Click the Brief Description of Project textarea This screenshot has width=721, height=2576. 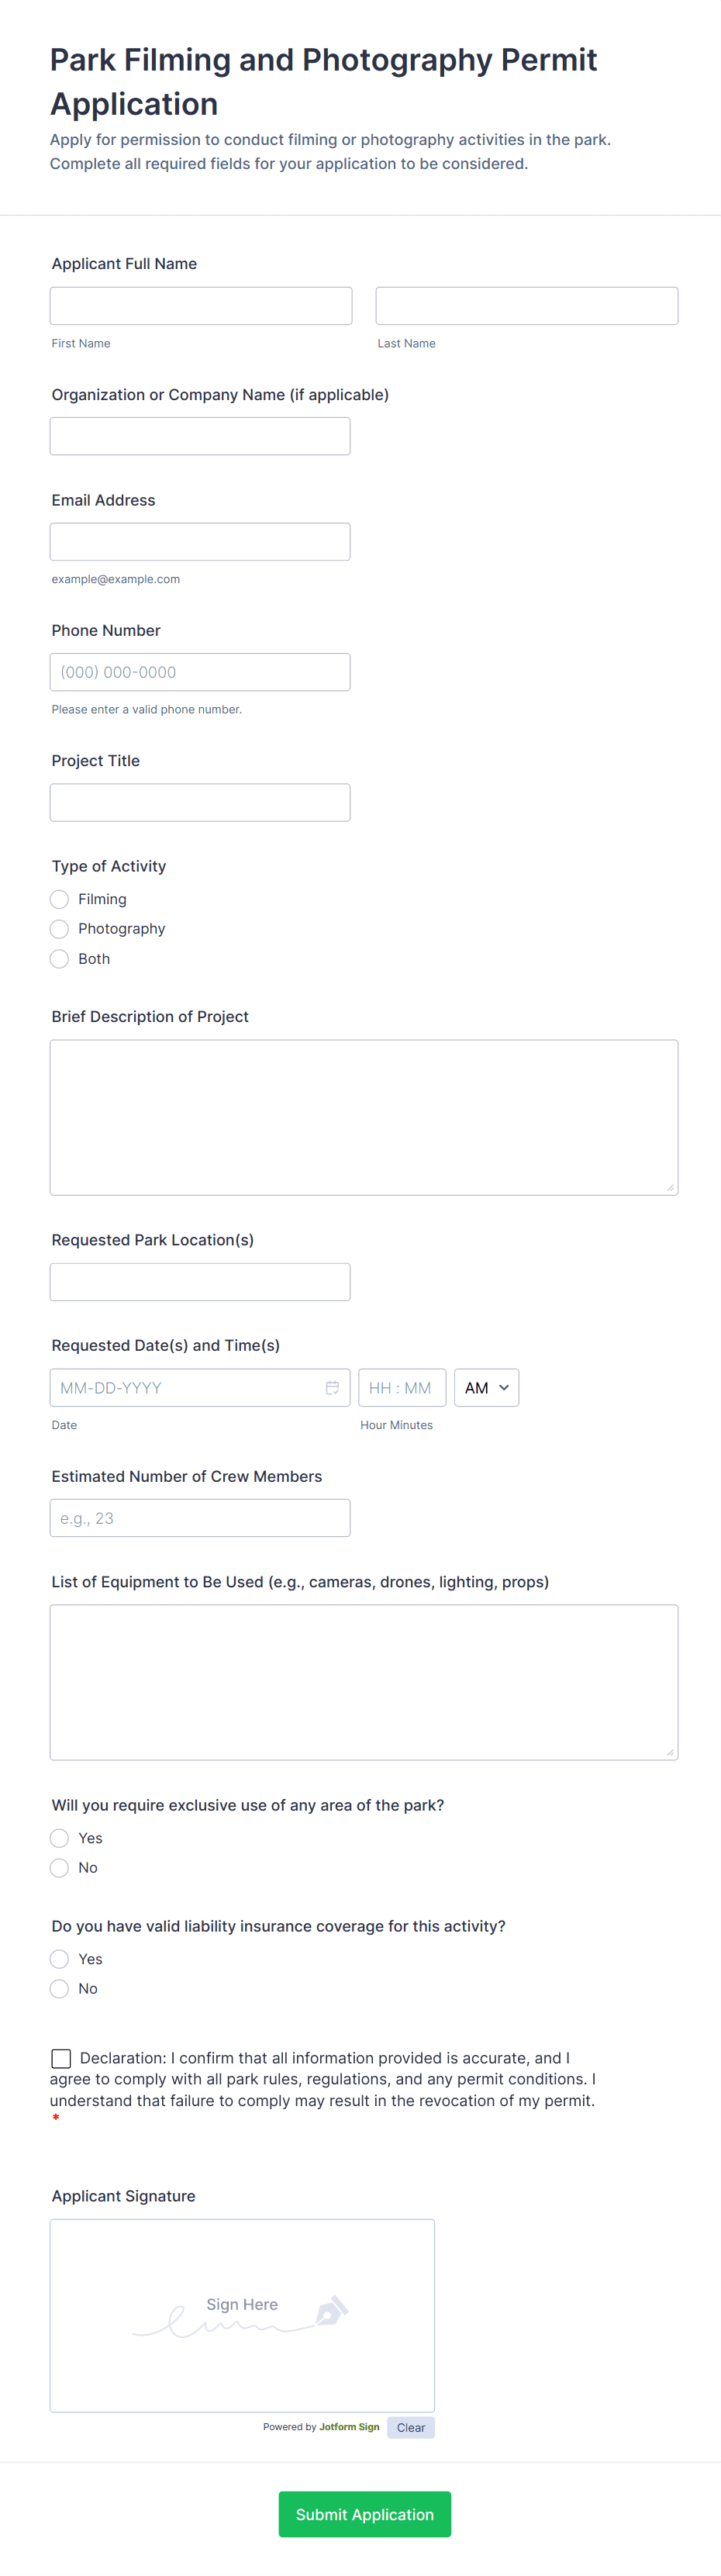[364, 1117]
